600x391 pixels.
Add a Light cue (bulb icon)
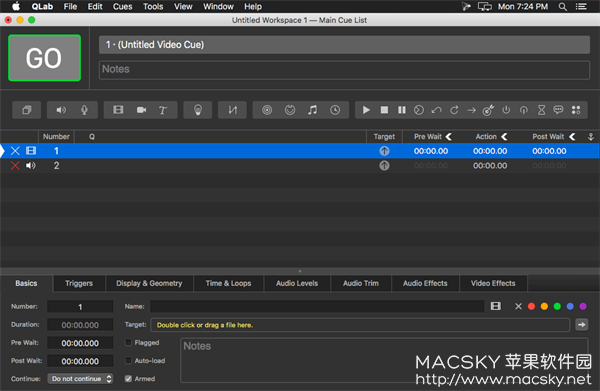(198, 110)
